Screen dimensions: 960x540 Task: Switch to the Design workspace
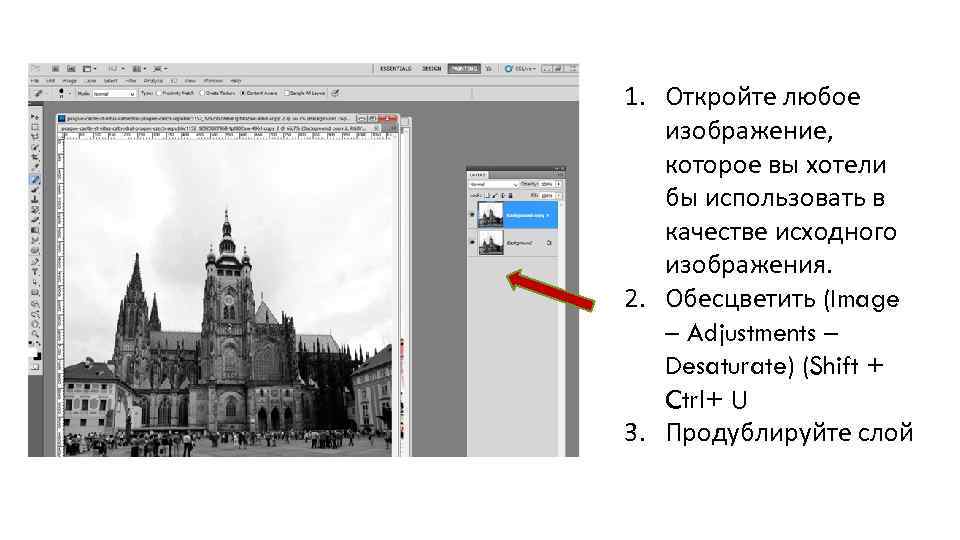(x=432, y=69)
